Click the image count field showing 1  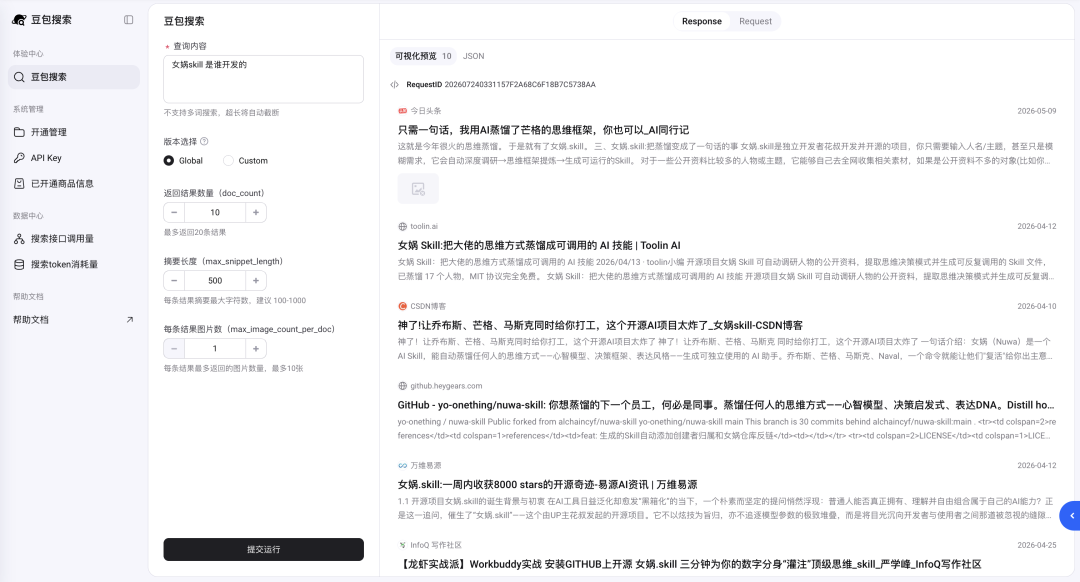[x=215, y=349]
